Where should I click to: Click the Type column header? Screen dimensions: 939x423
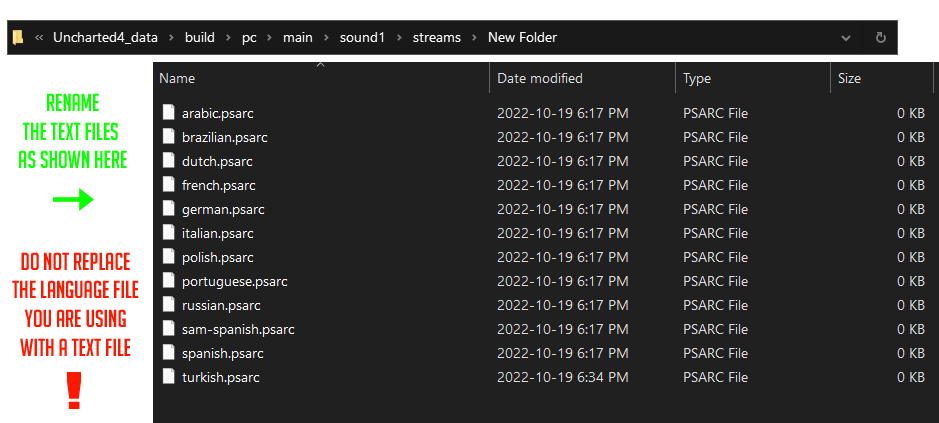[697, 78]
